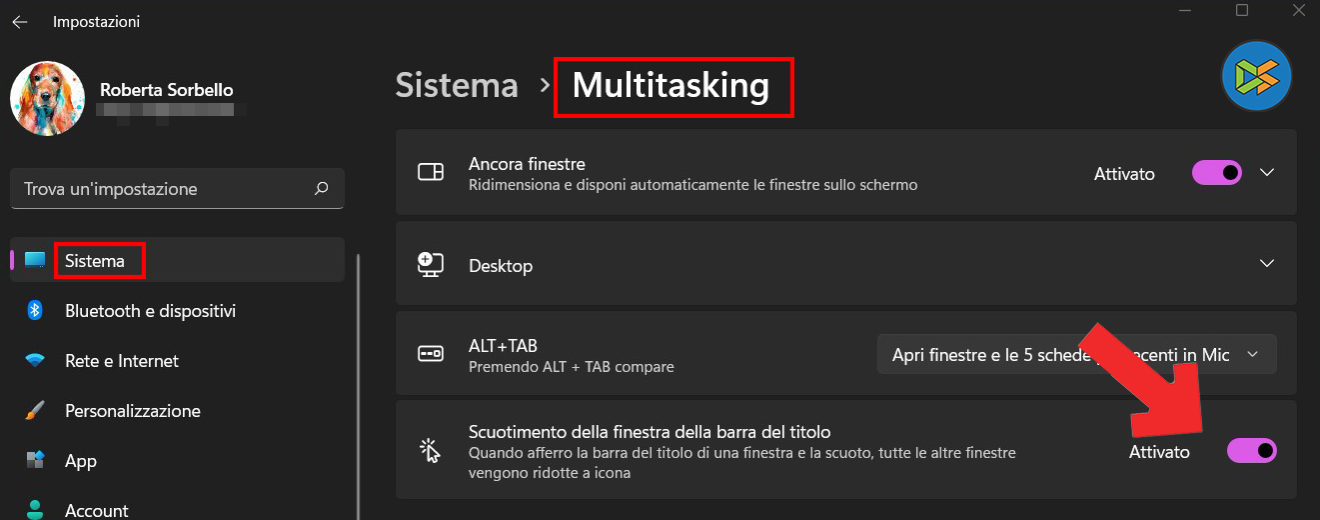Open the ALT+TAB dropdown menu
The width and height of the screenshot is (1320, 520).
tap(1076, 355)
